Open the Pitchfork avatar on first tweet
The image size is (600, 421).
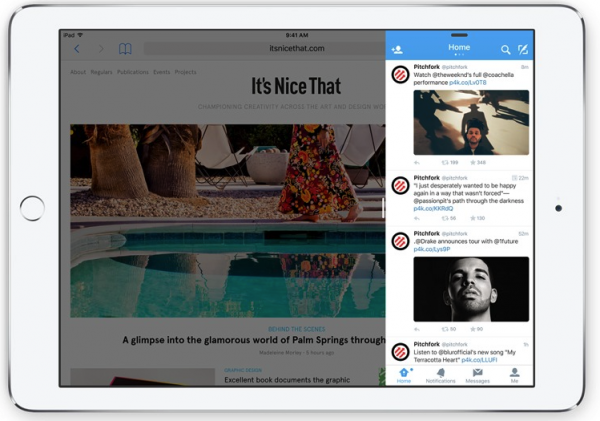(400, 75)
